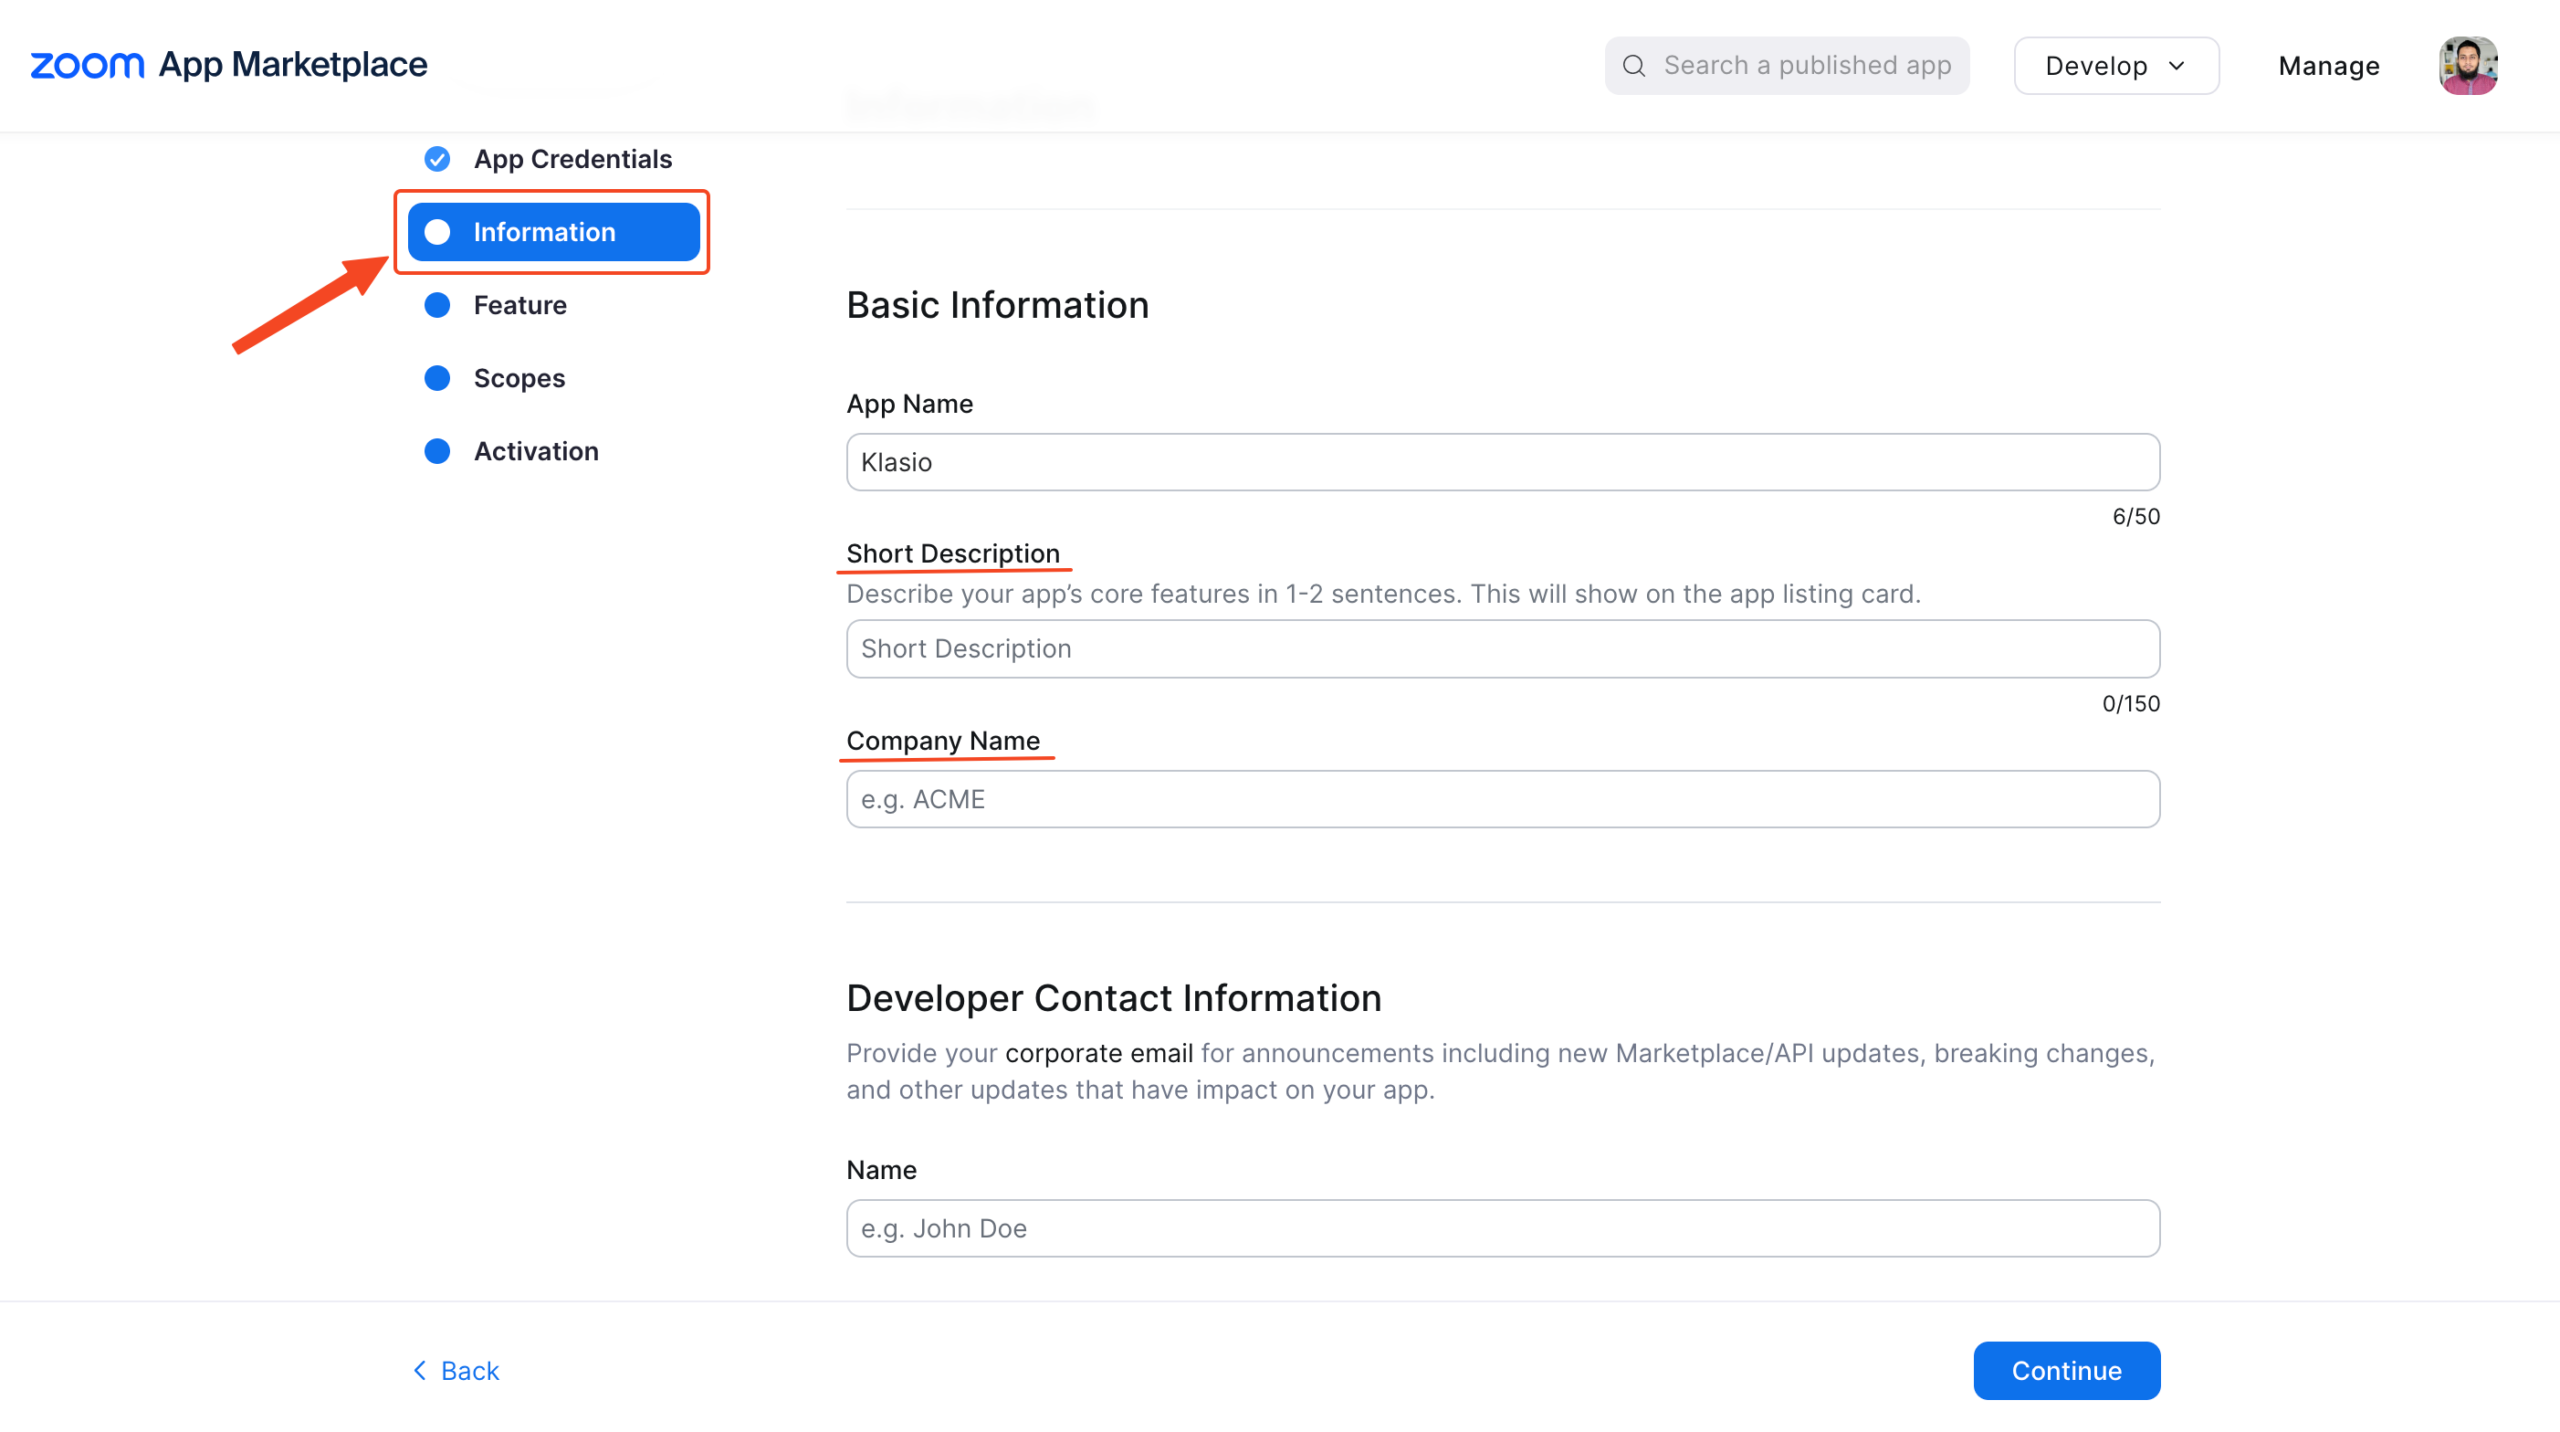2560x1432 pixels.
Task: Expand the Develop dropdown
Action: click(2116, 66)
